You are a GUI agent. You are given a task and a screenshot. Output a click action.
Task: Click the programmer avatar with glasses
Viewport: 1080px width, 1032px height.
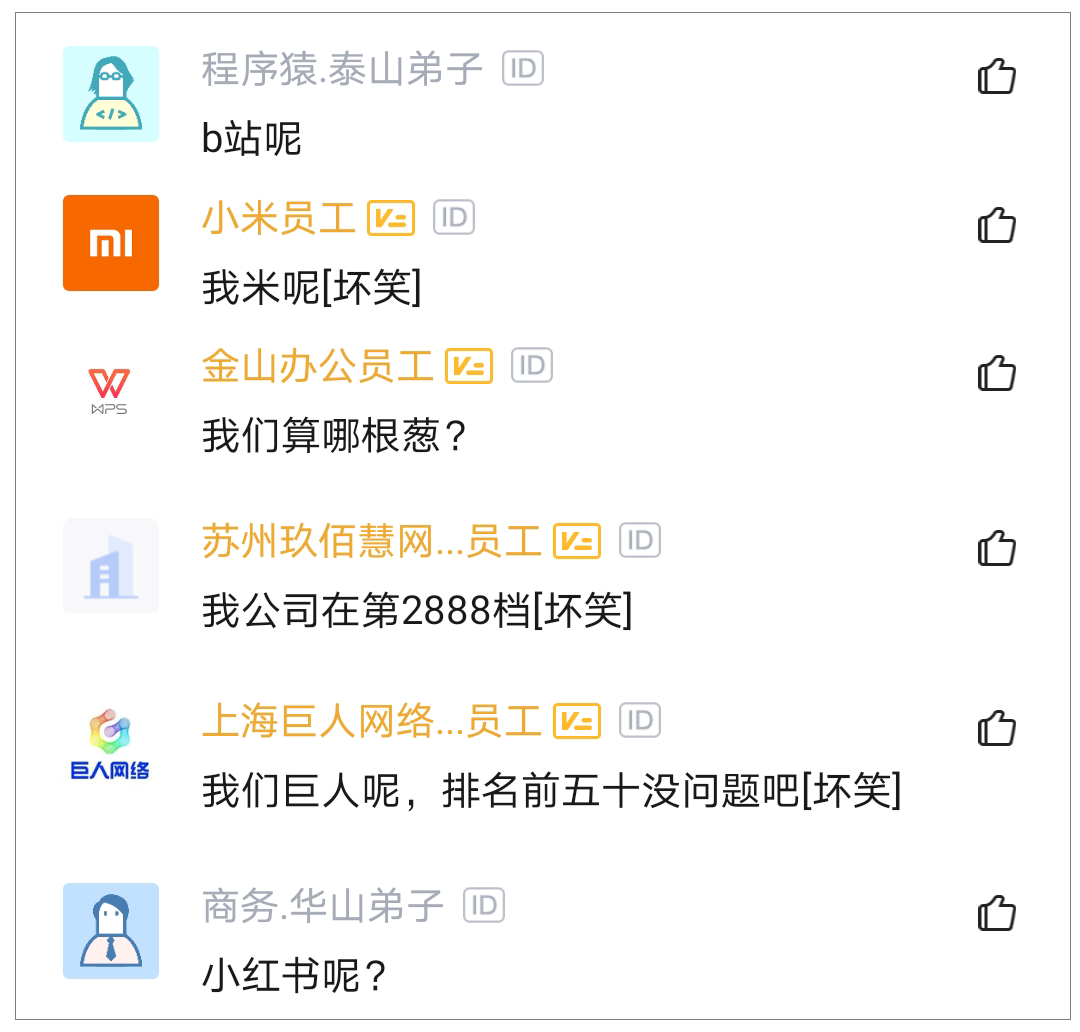[x=111, y=94]
